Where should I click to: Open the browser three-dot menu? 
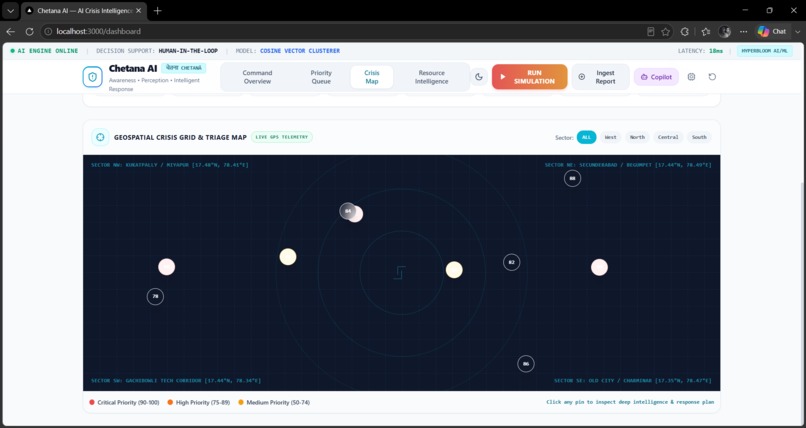pyautogui.click(x=743, y=31)
